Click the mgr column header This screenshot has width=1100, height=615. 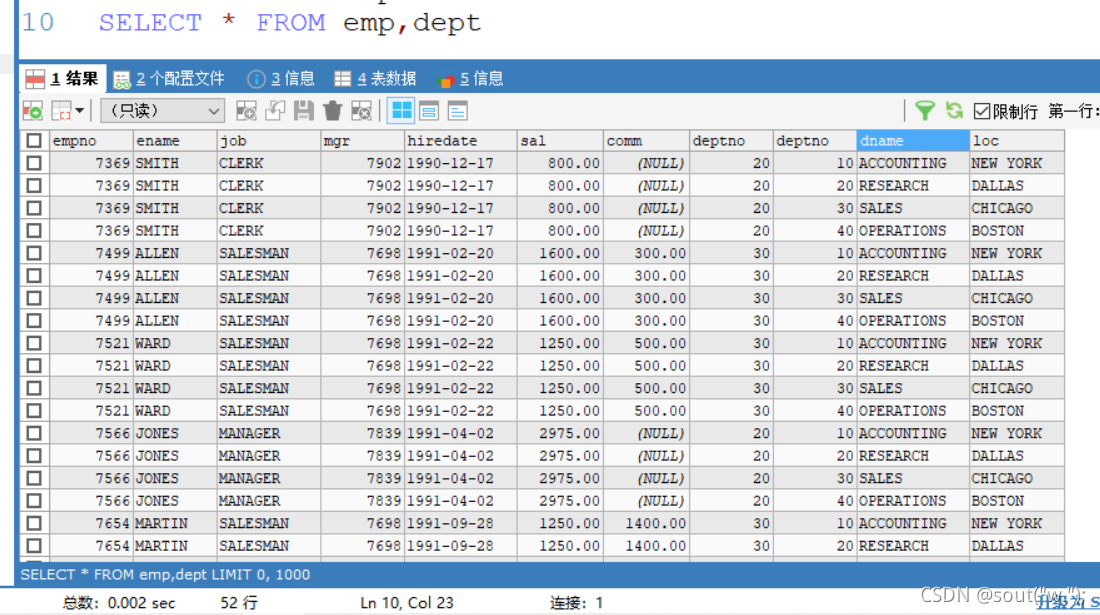pos(363,140)
